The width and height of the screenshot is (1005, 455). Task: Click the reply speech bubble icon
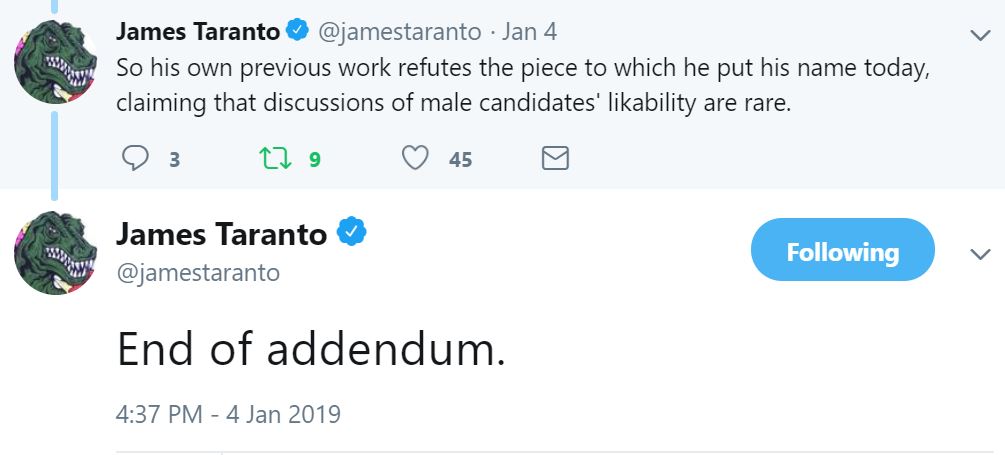tap(135, 158)
